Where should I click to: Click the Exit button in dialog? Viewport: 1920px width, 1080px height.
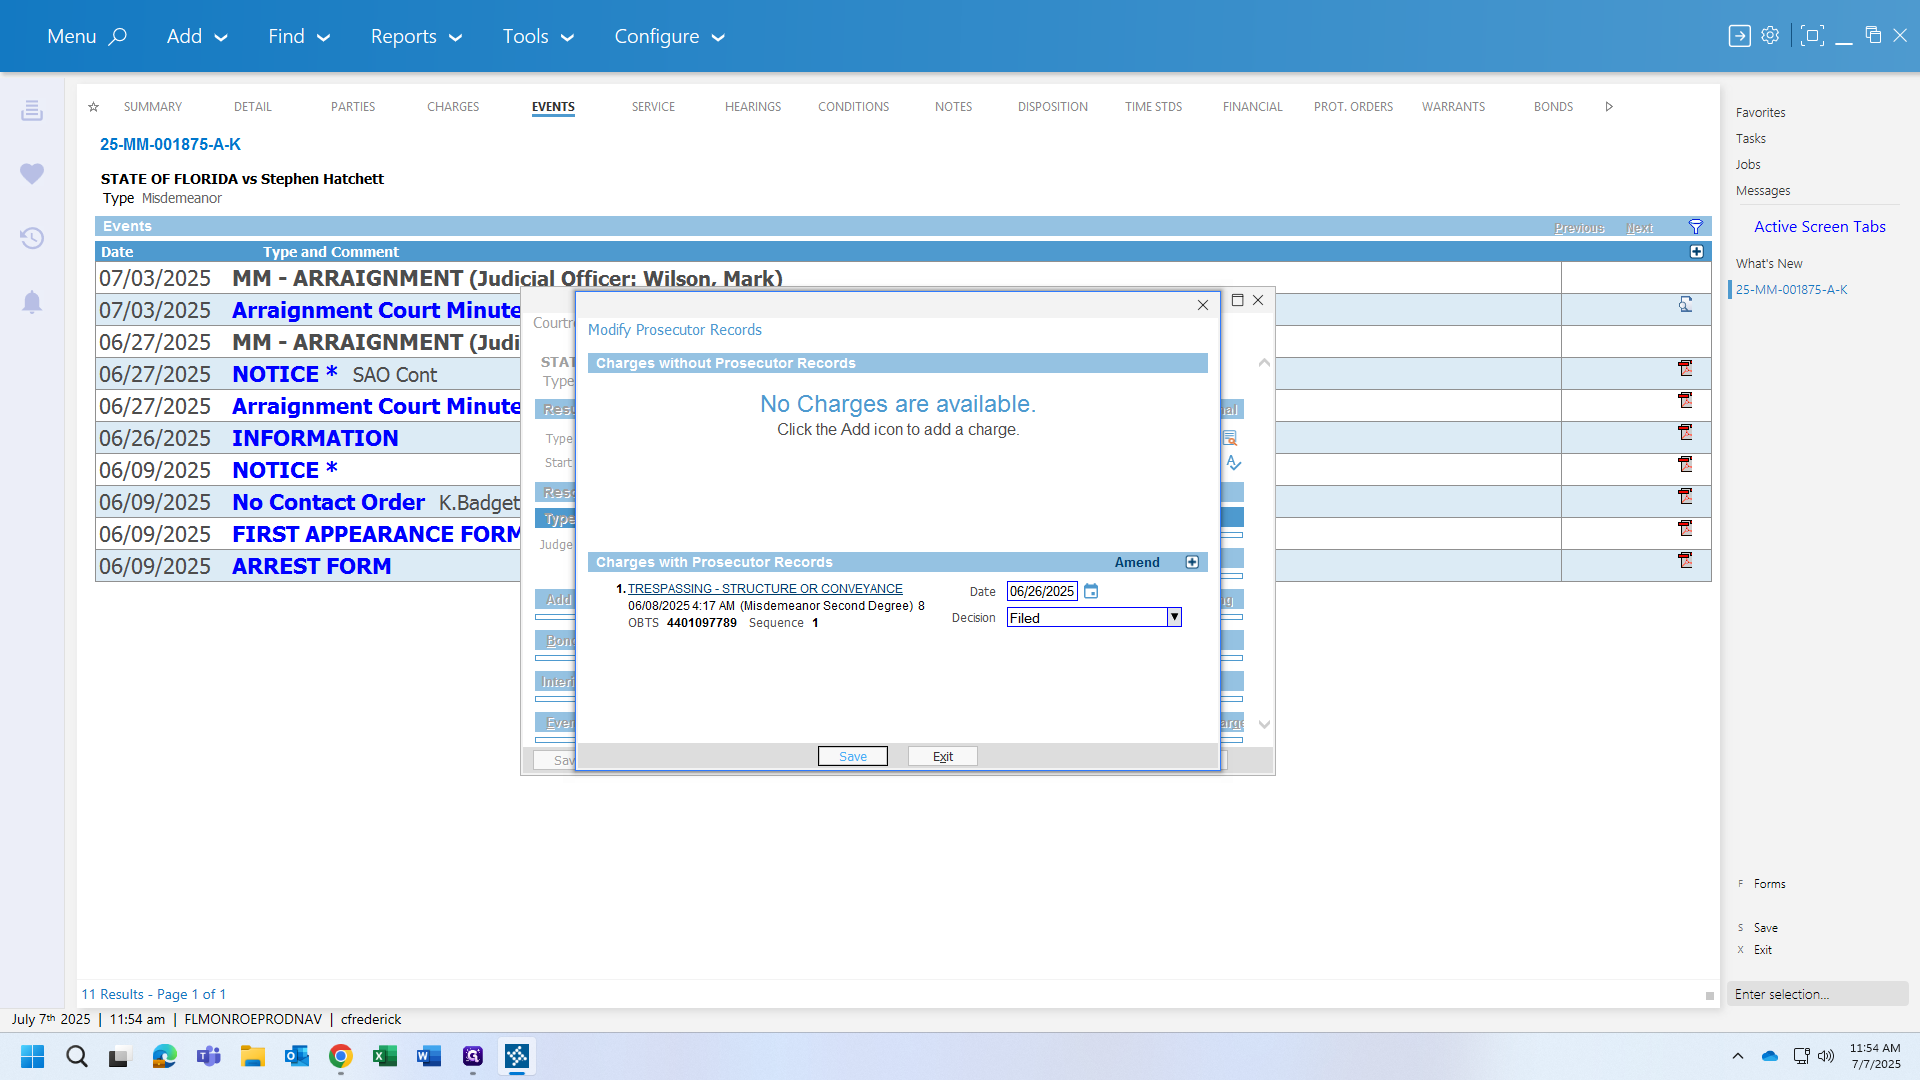(x=942, y=756)
